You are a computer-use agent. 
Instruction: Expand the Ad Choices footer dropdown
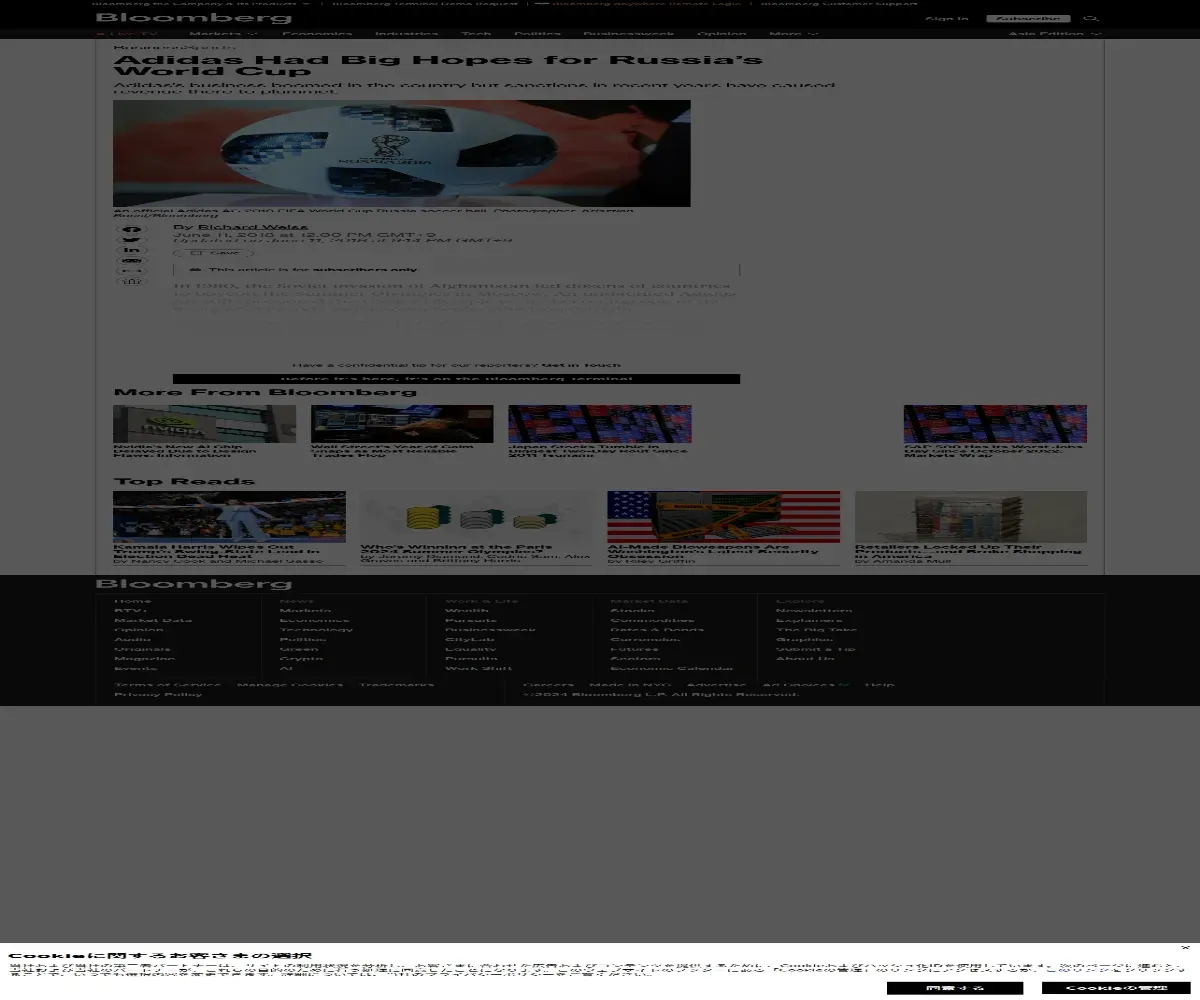pos(806,685)
